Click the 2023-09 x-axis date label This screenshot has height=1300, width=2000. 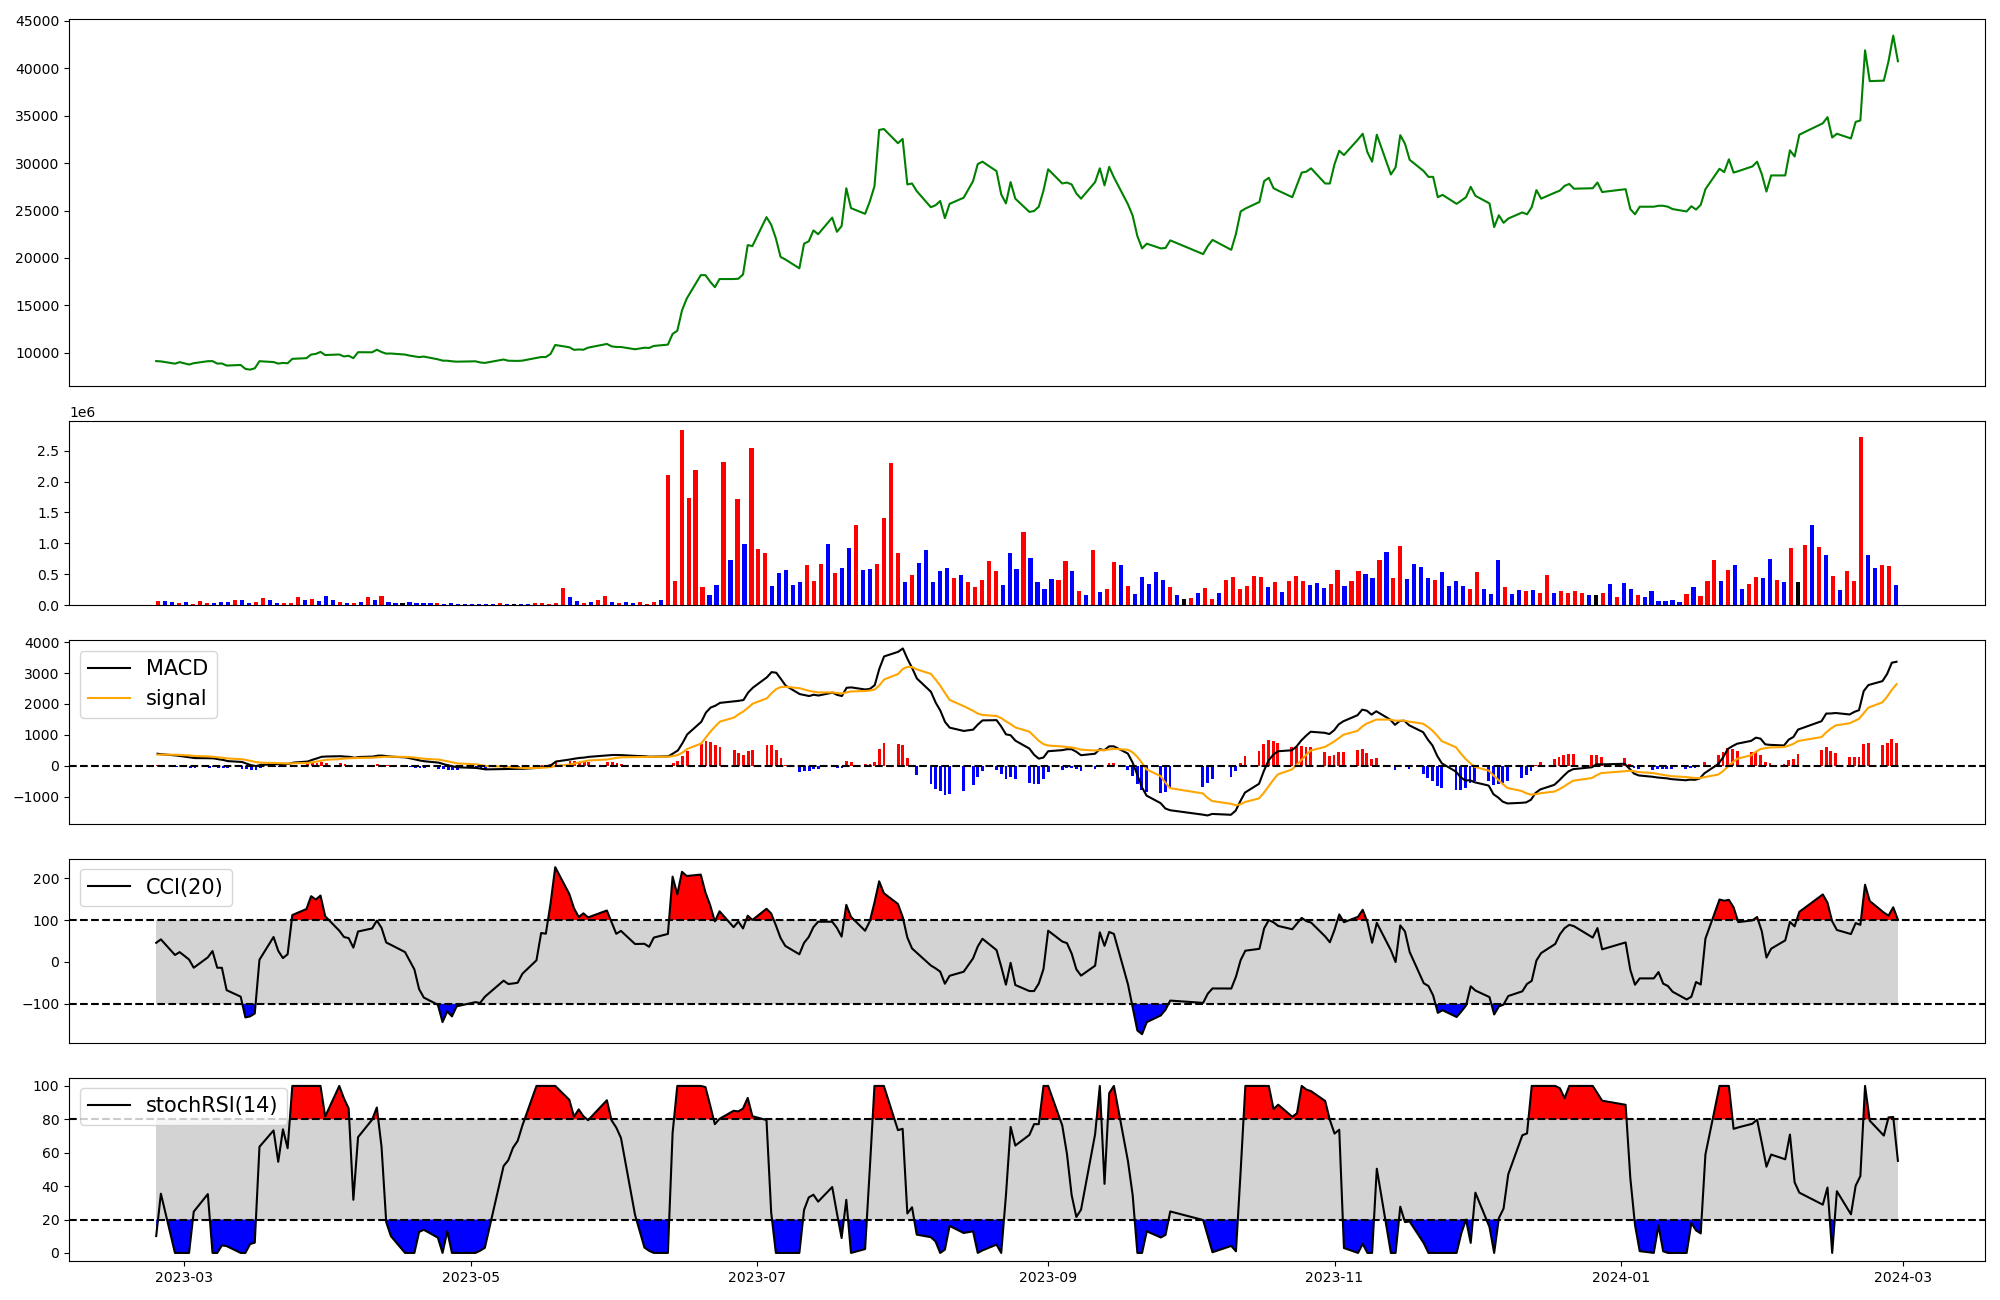coord(1048,1277)
